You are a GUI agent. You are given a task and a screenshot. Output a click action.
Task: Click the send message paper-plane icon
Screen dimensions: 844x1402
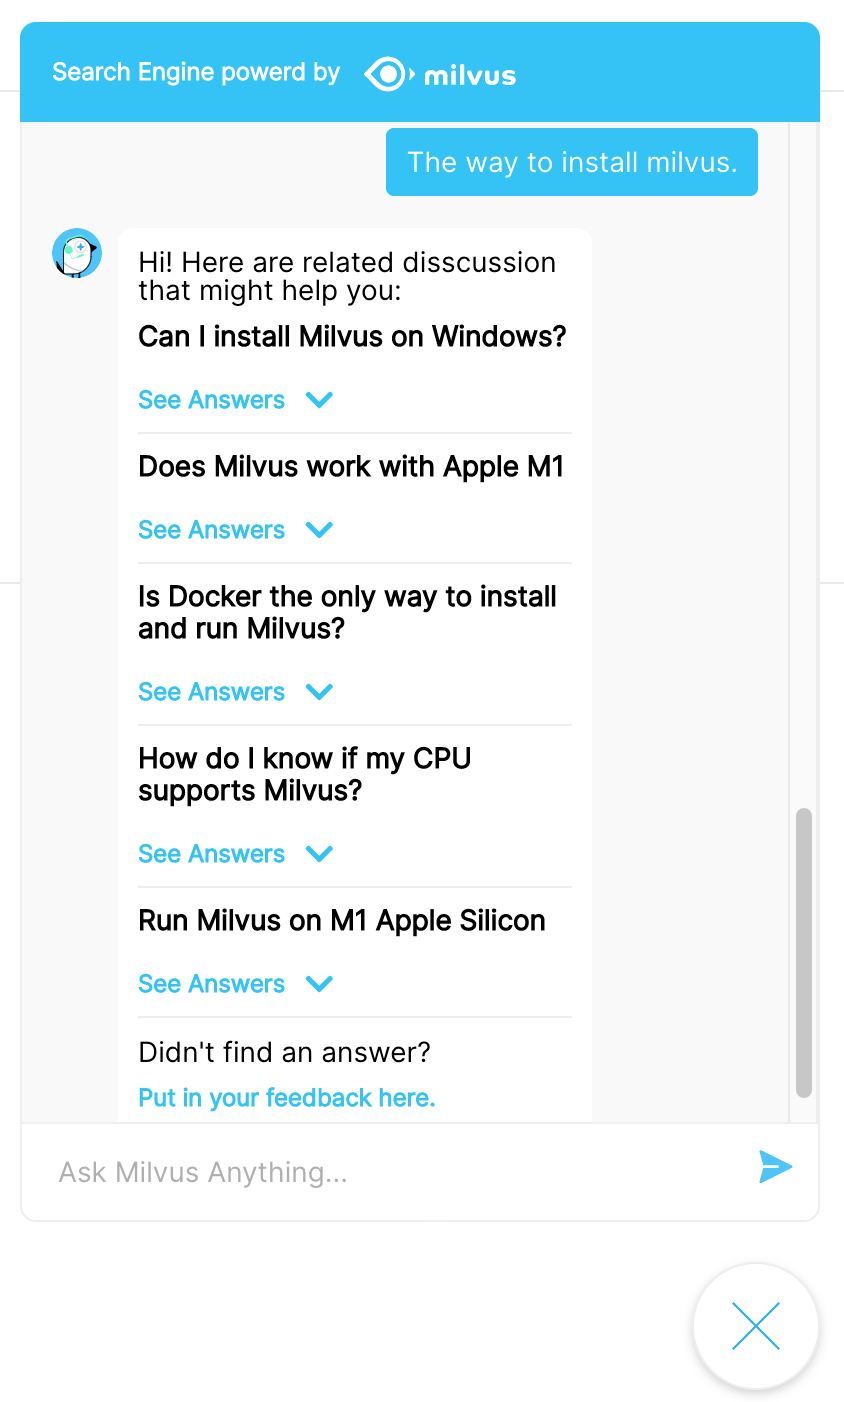tap(775, 1167)
